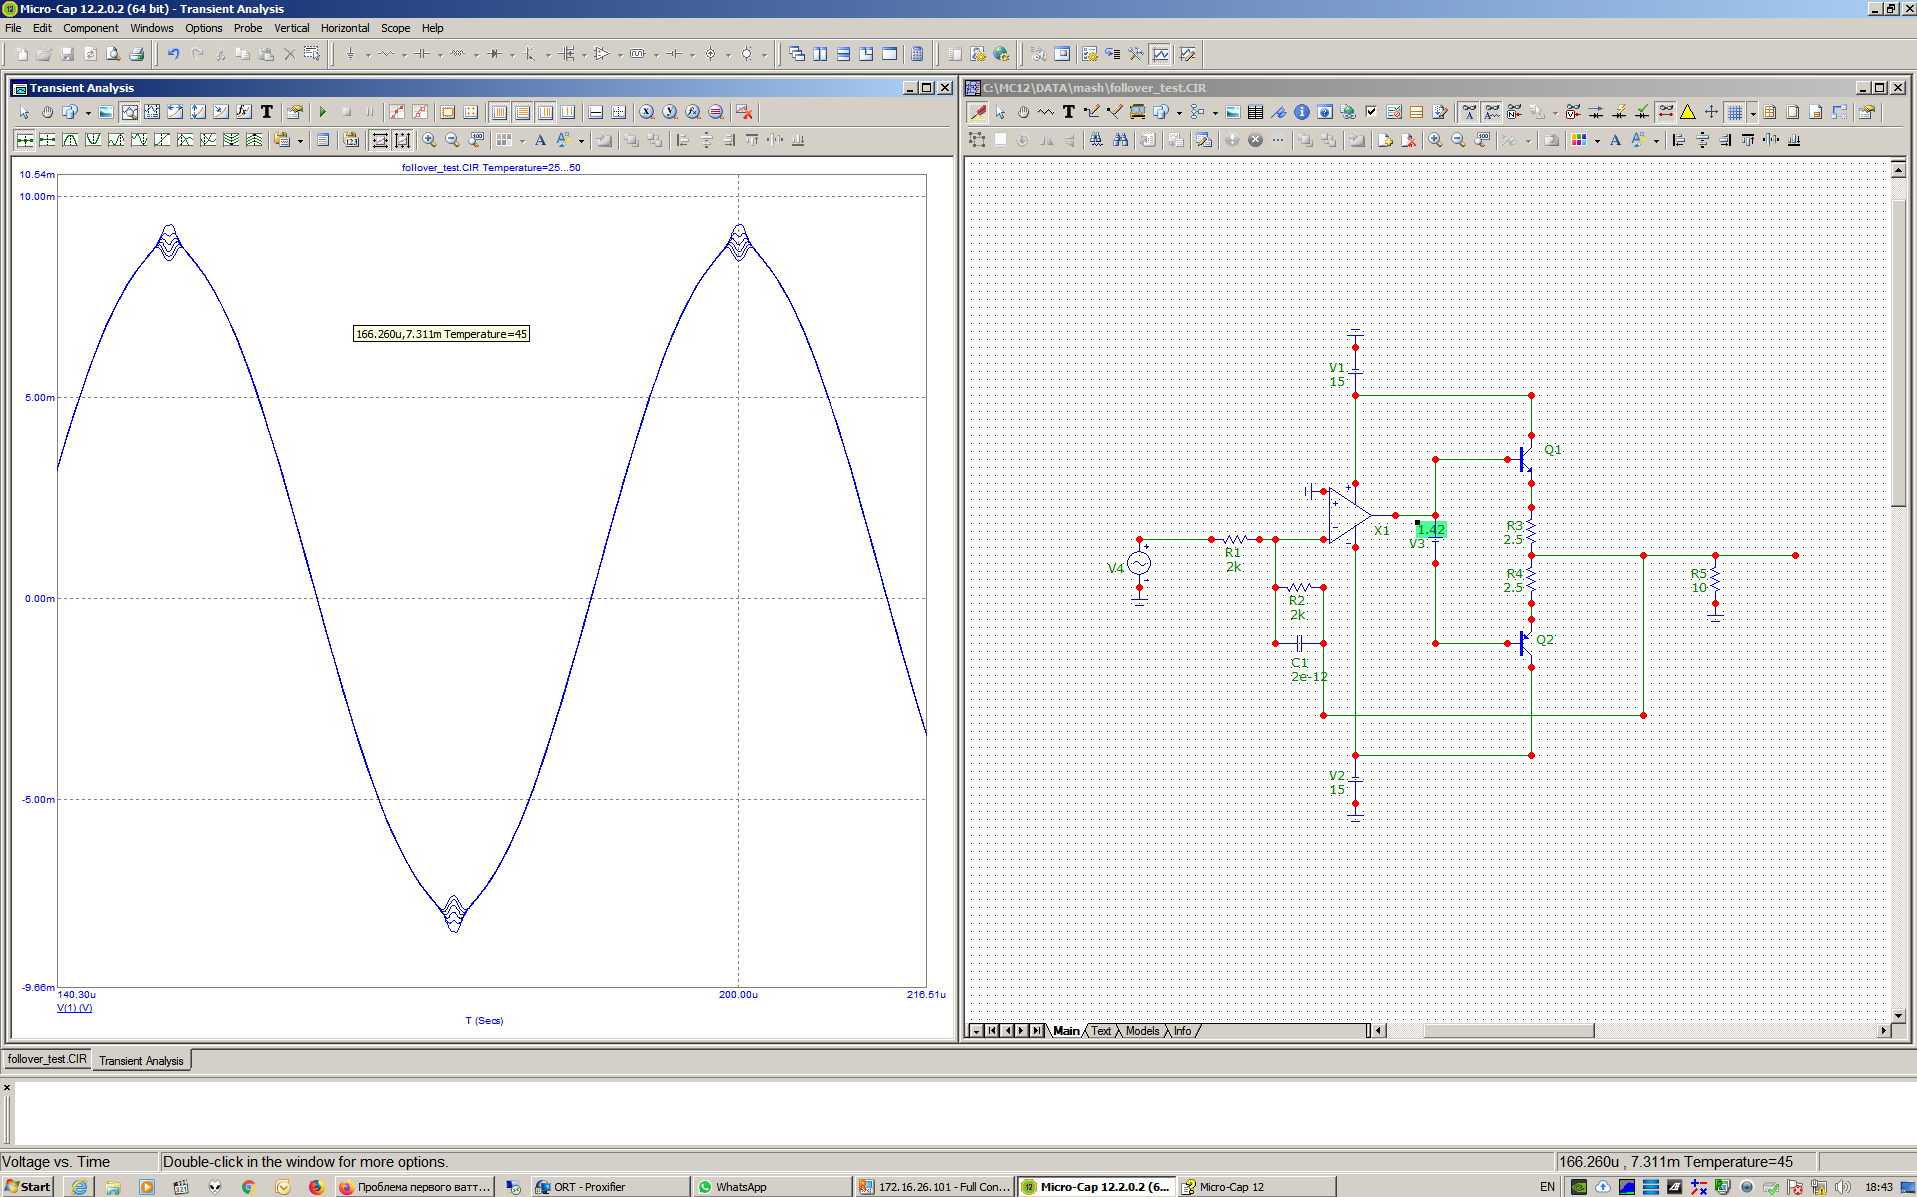
Task: Click the delete plot red X icon
Action: 744,112
